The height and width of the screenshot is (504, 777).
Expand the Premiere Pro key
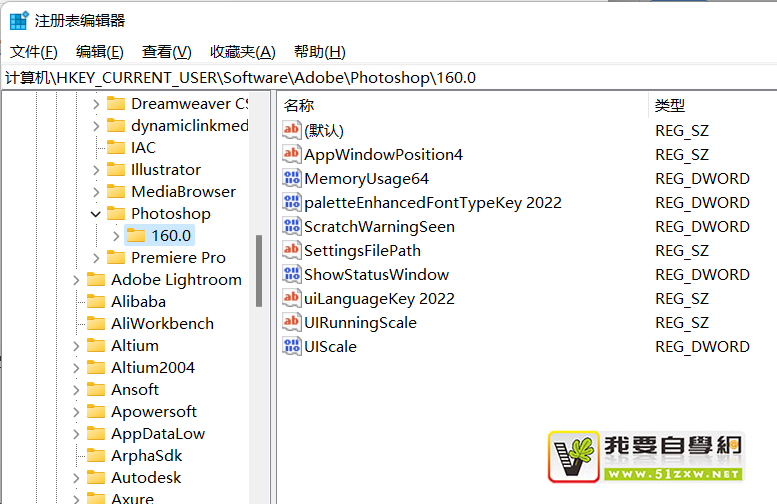[96, 258]
